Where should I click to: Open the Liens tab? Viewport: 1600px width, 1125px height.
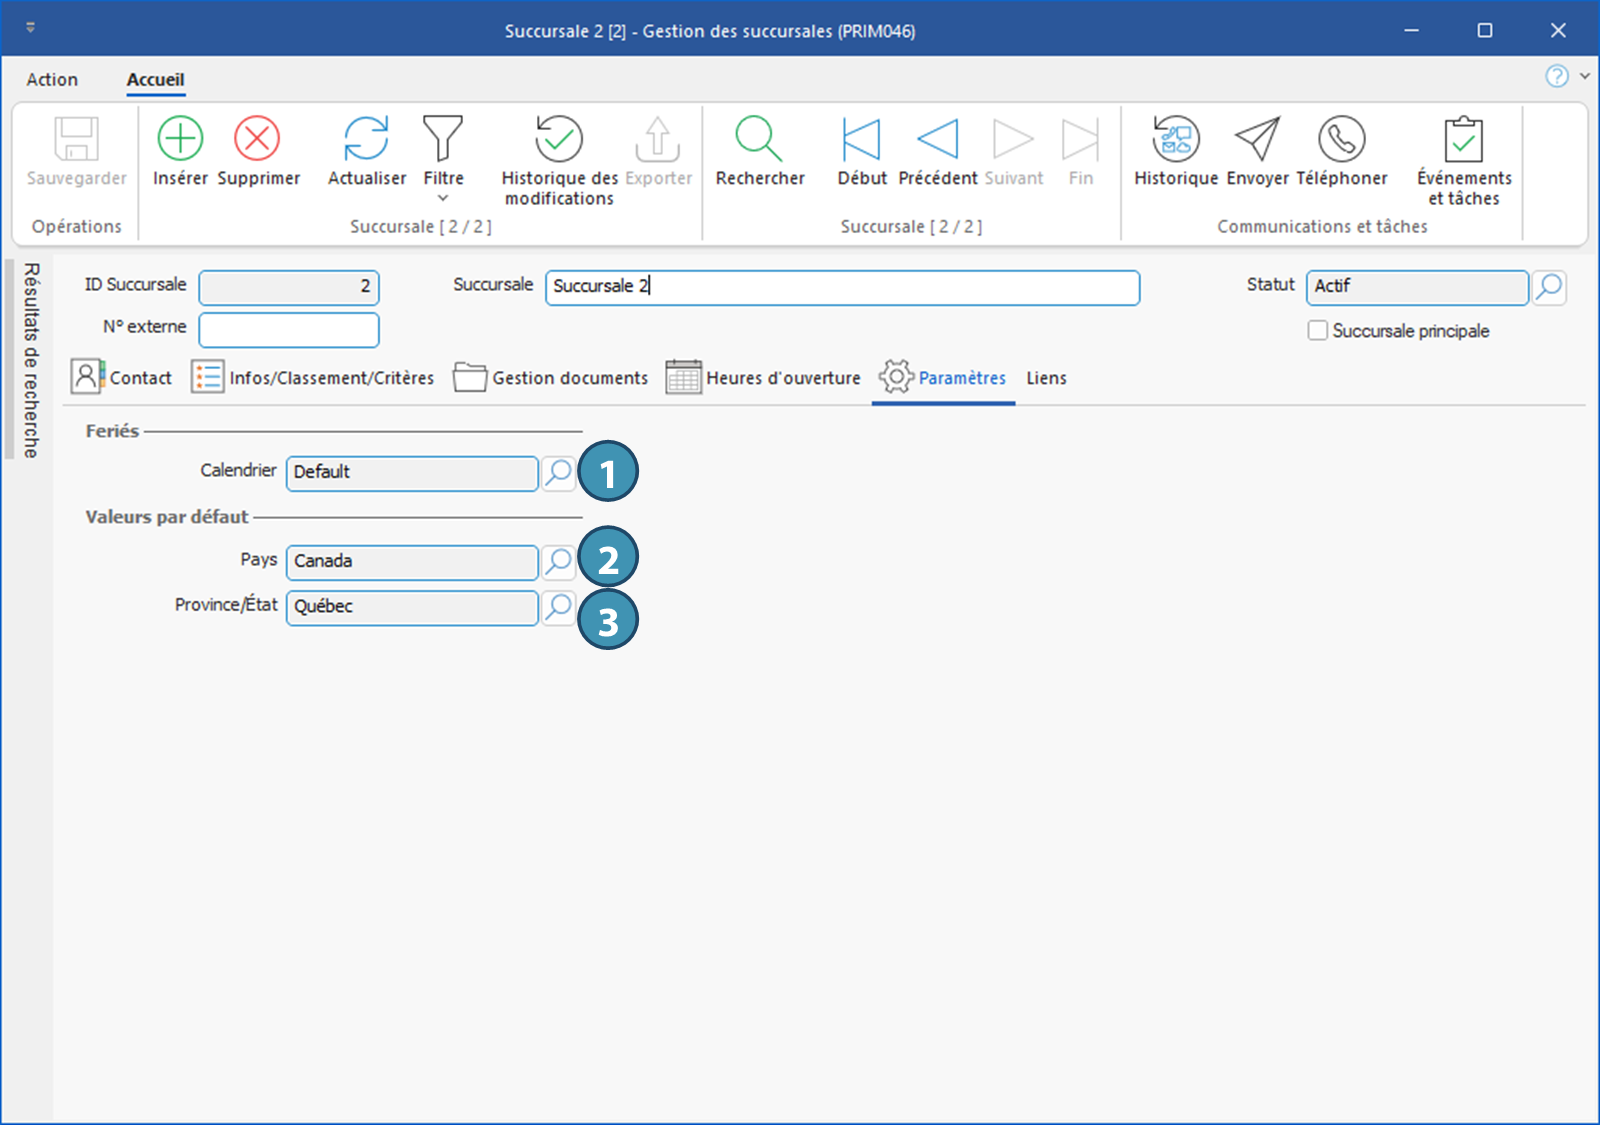[1046, 378]
